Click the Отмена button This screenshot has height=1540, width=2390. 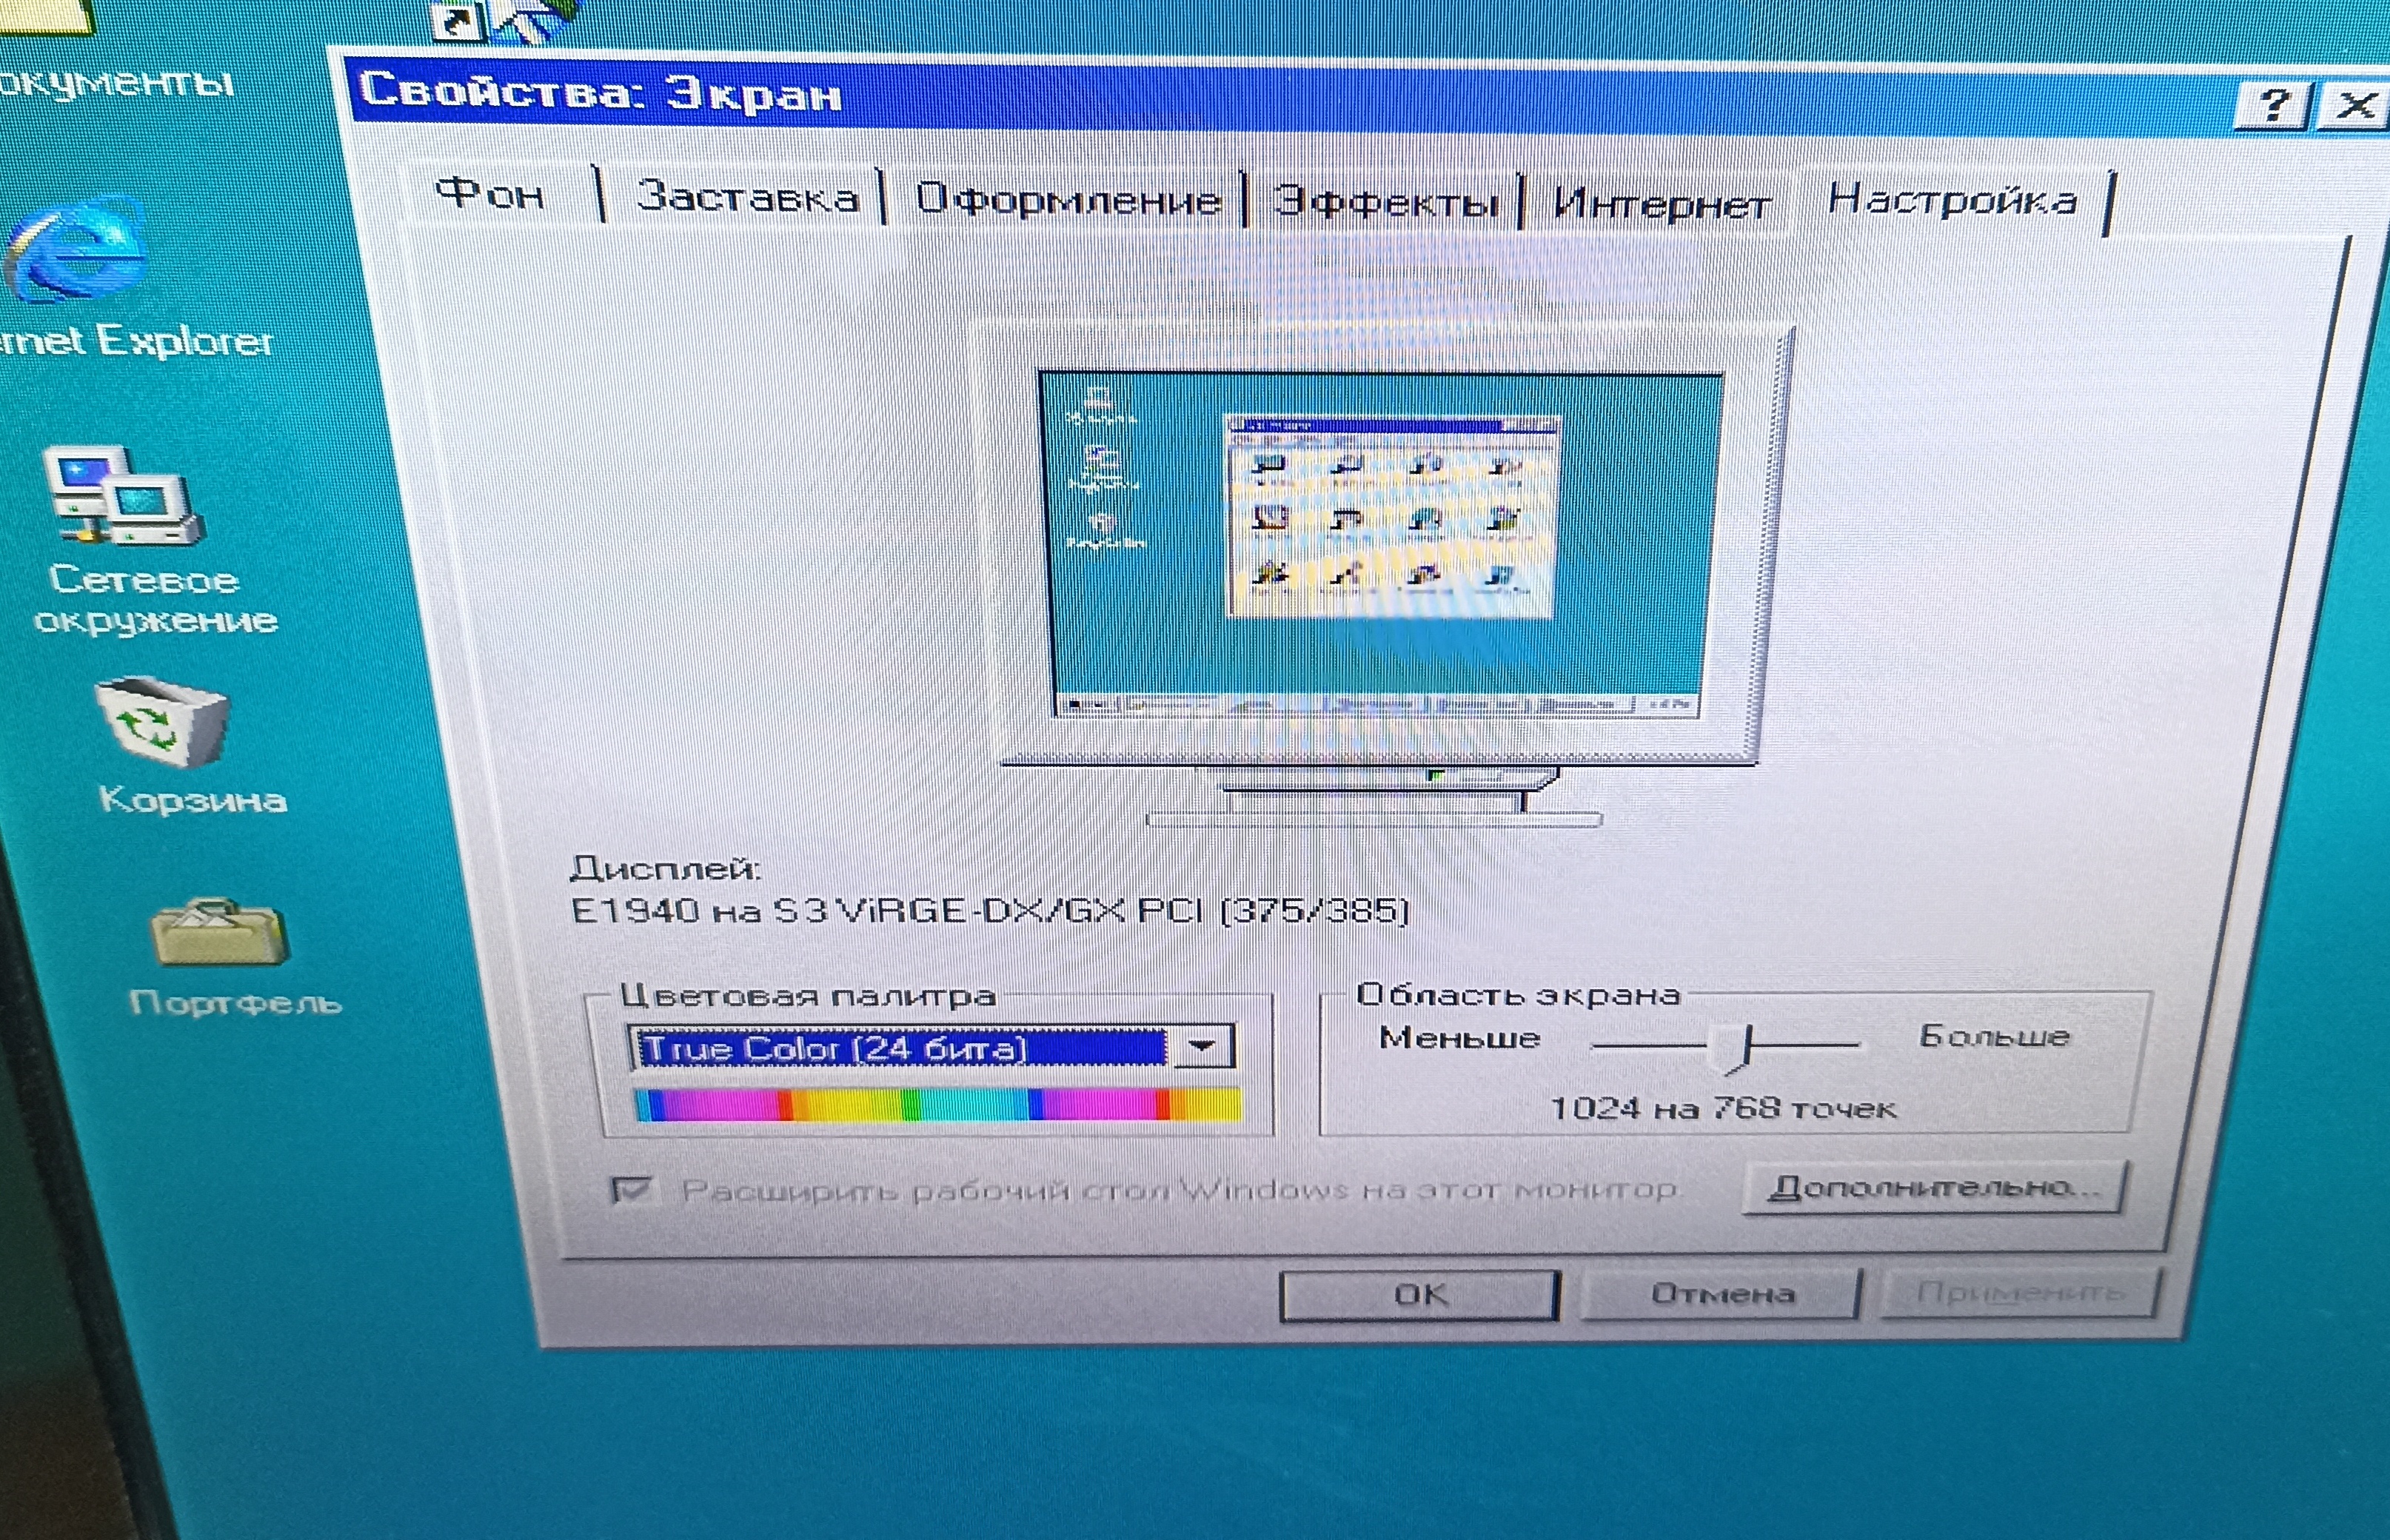tap(1721, 1294)
